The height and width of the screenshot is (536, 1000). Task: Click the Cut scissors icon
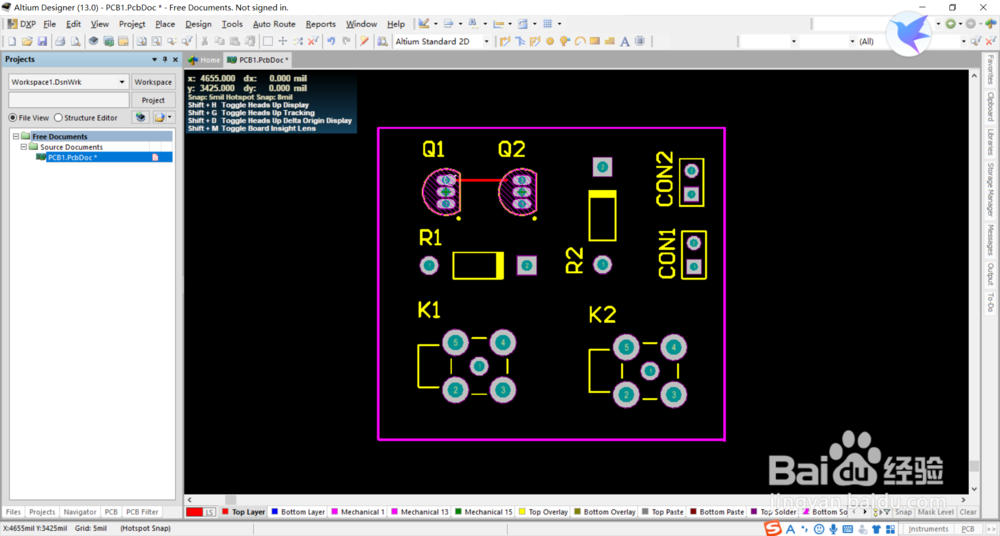coord(205,41)
